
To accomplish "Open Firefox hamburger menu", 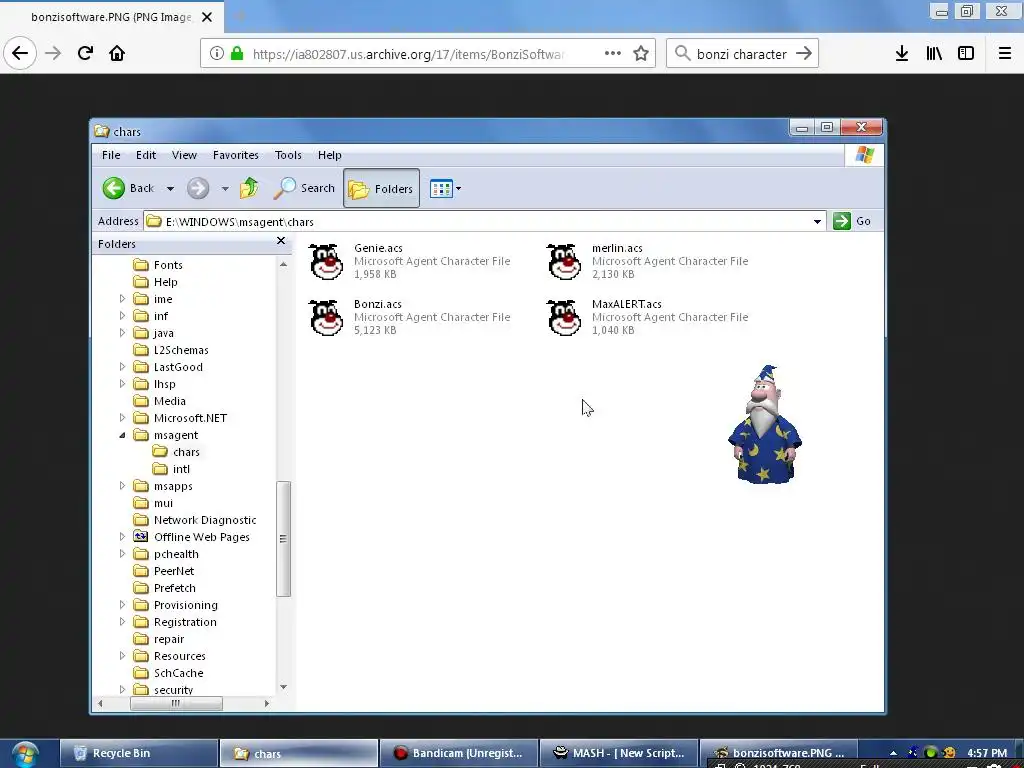I will (1004, 54).
